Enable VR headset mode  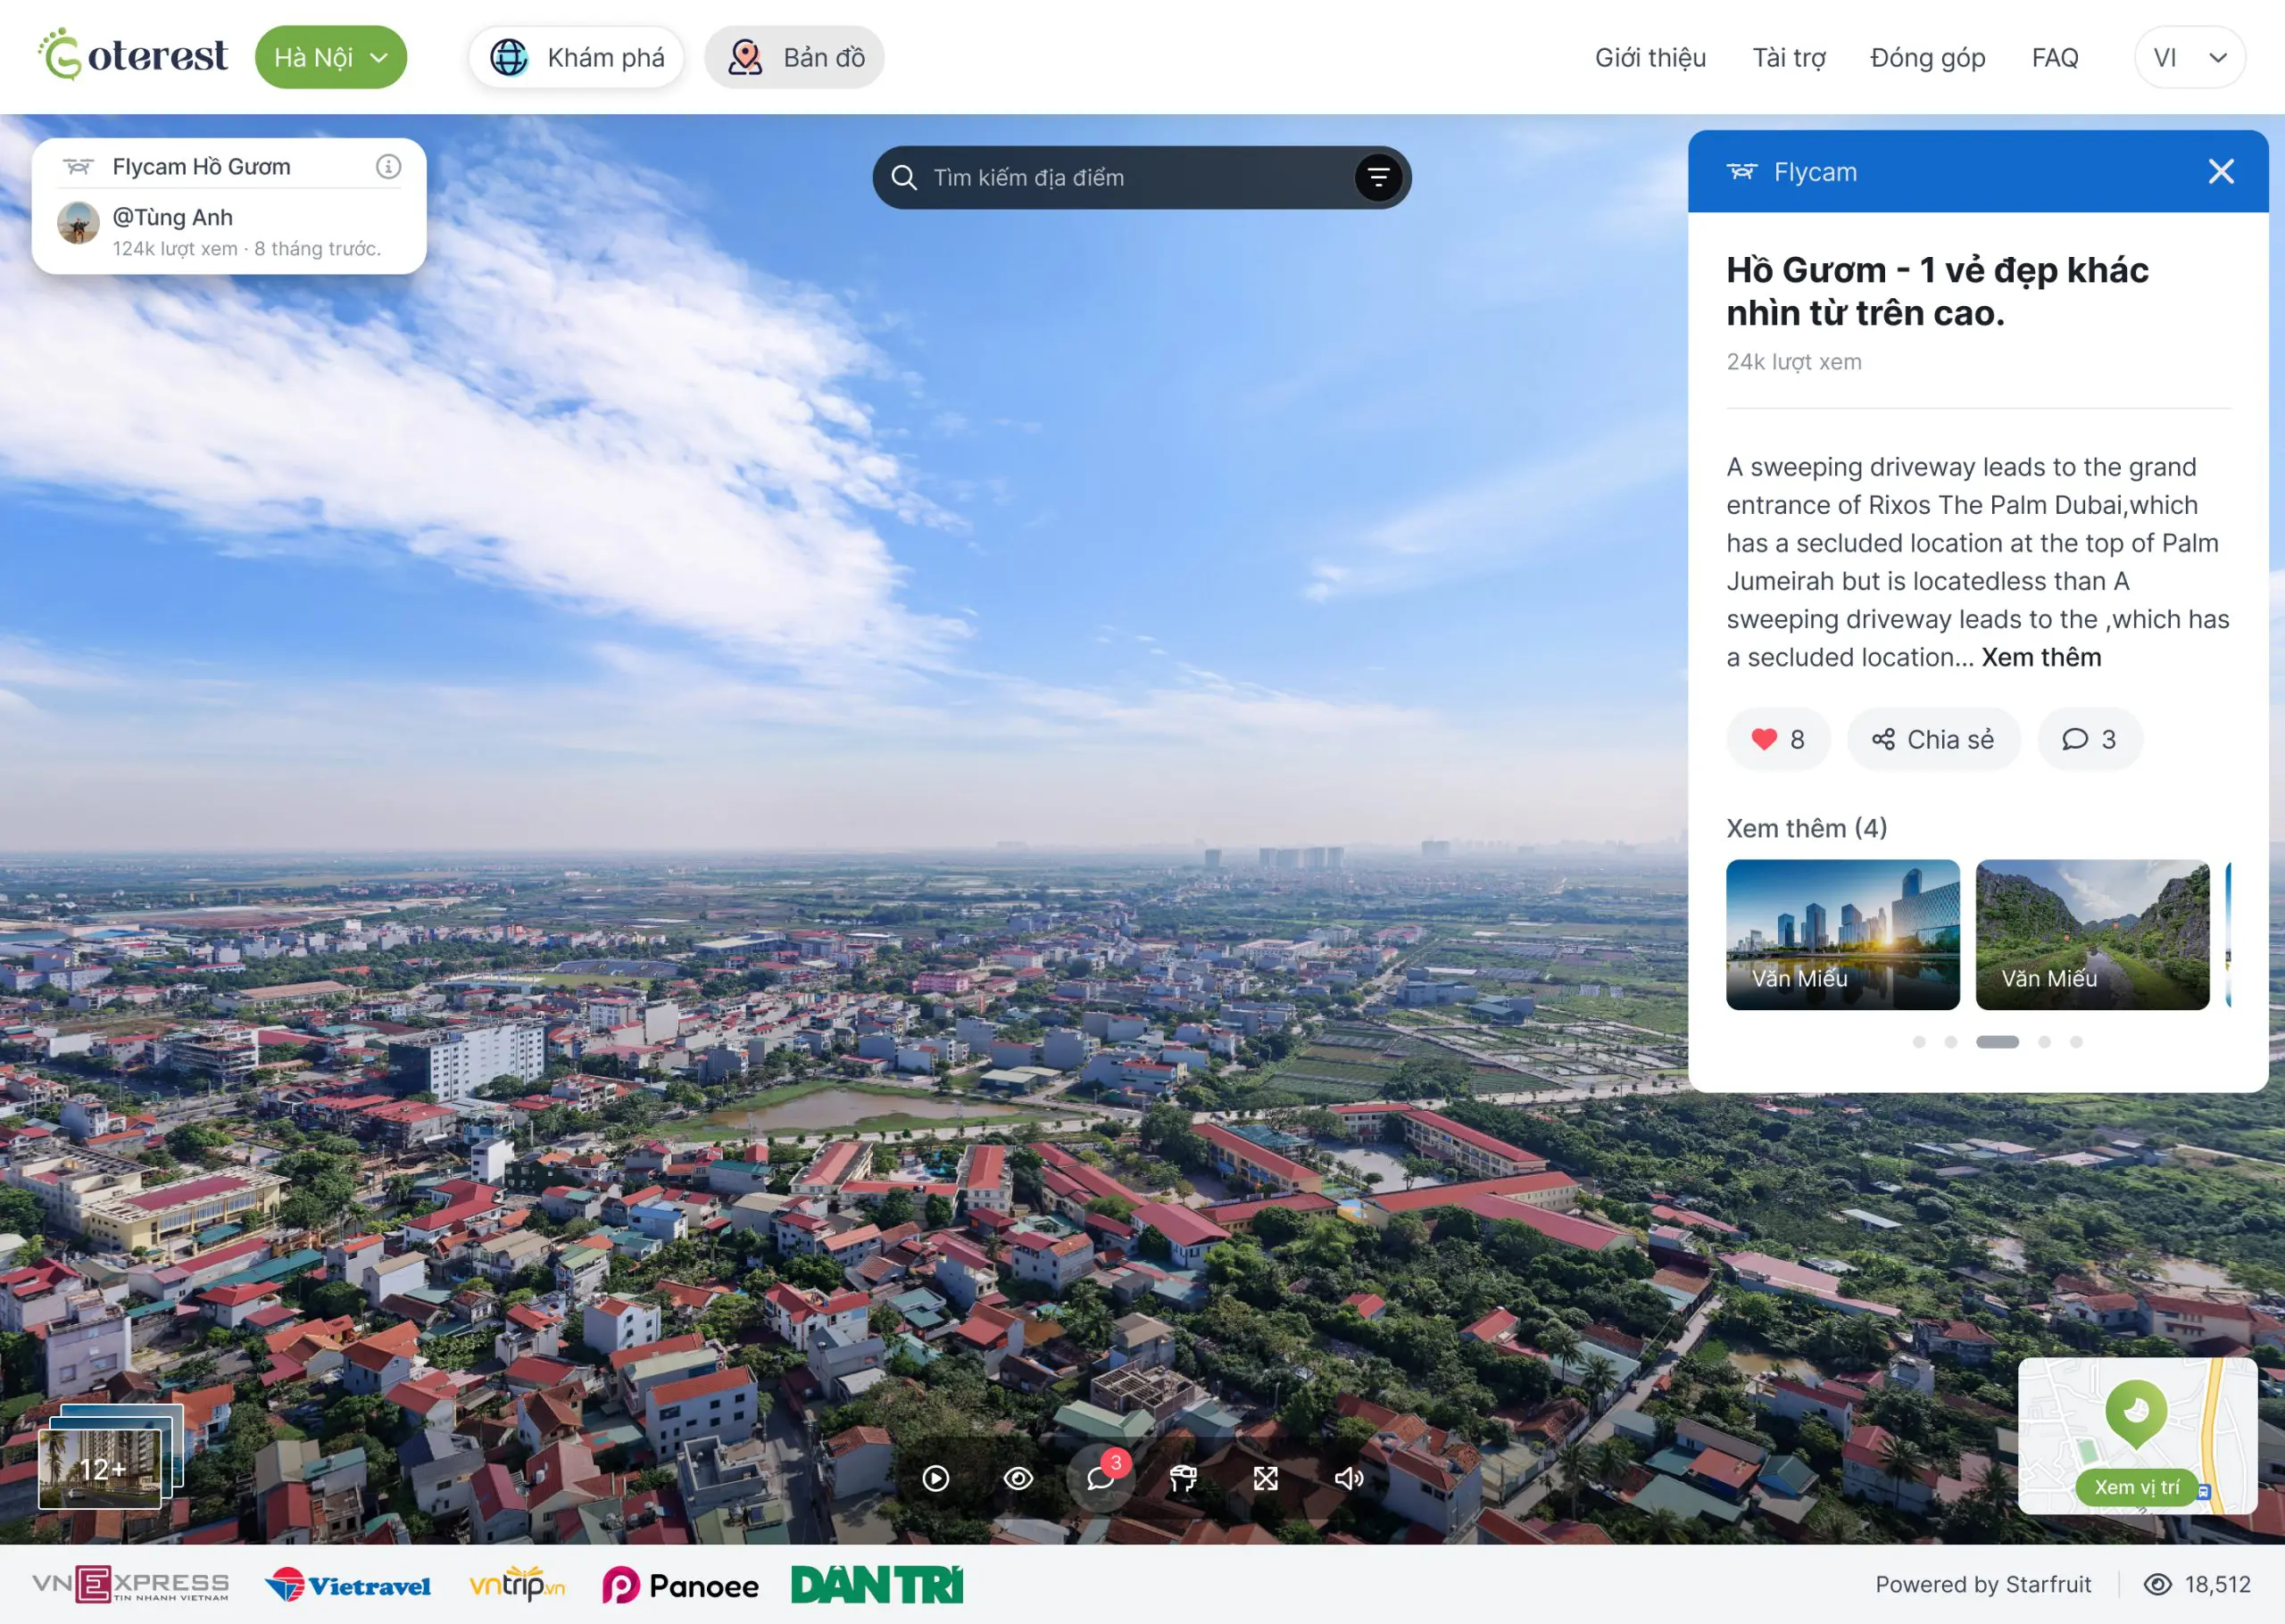pyautogui.click(x=1183, y=1478)
